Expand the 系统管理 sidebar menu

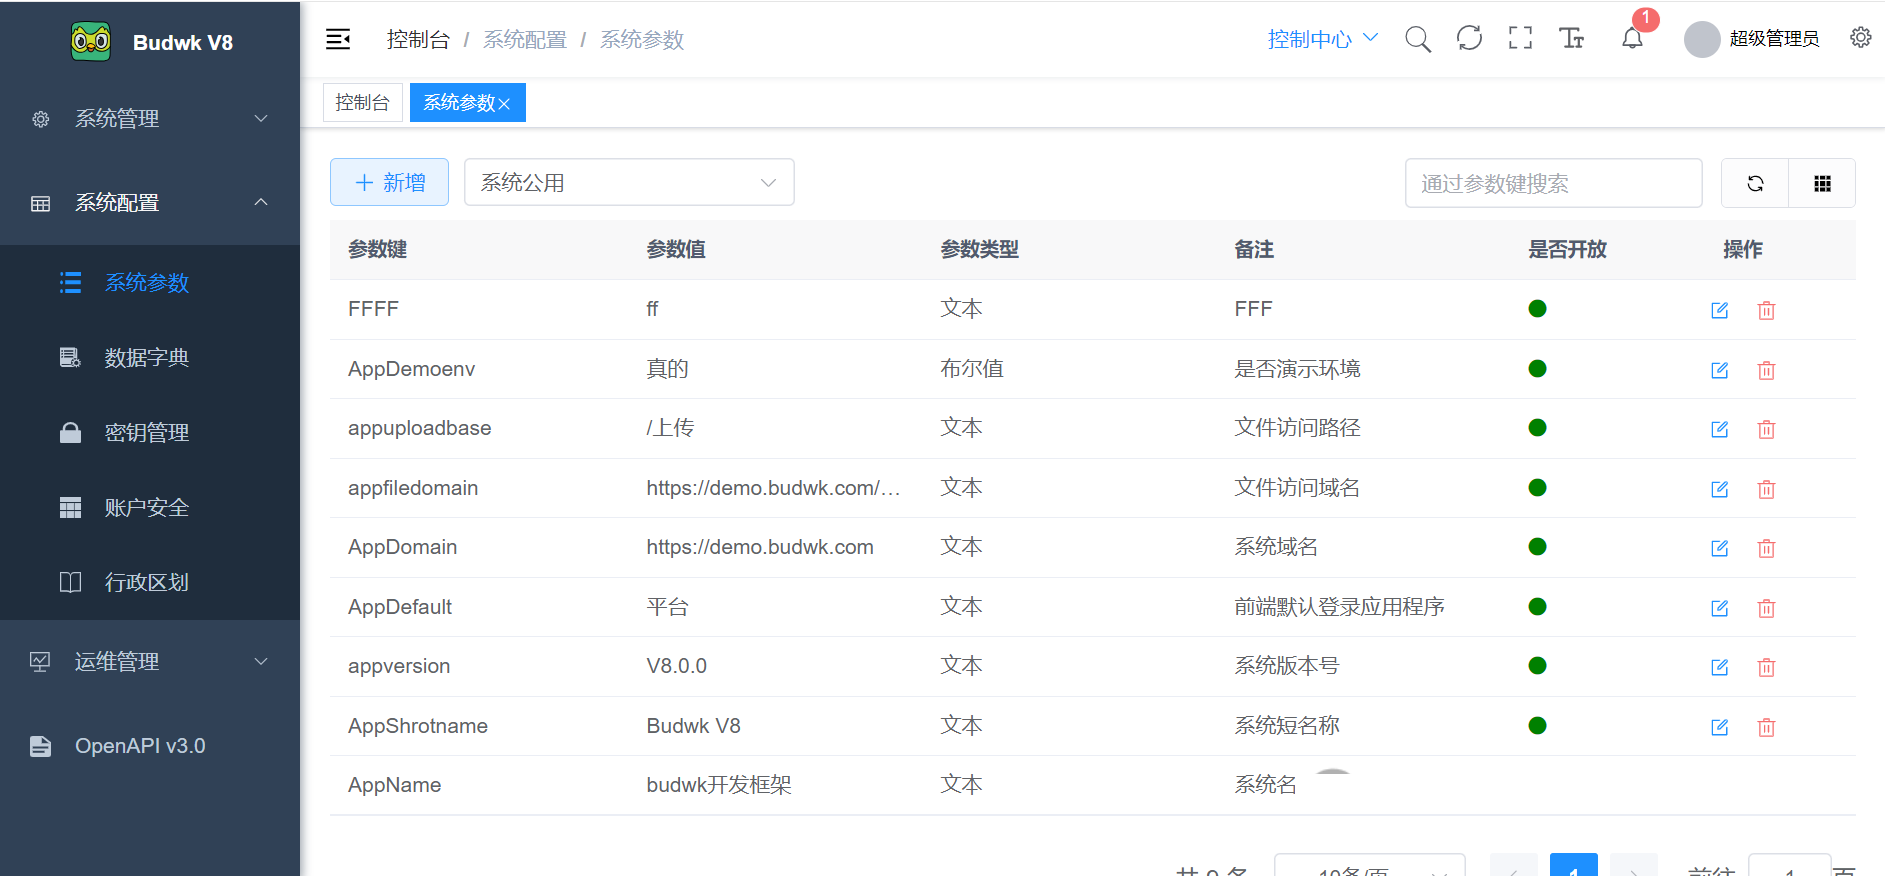pos(150,119)
